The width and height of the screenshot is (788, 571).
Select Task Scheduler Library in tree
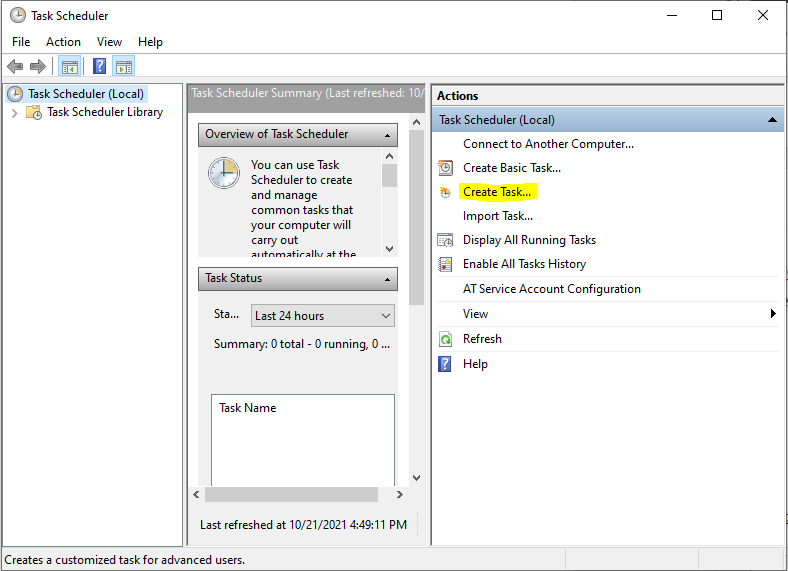click(x=105, y=112)
